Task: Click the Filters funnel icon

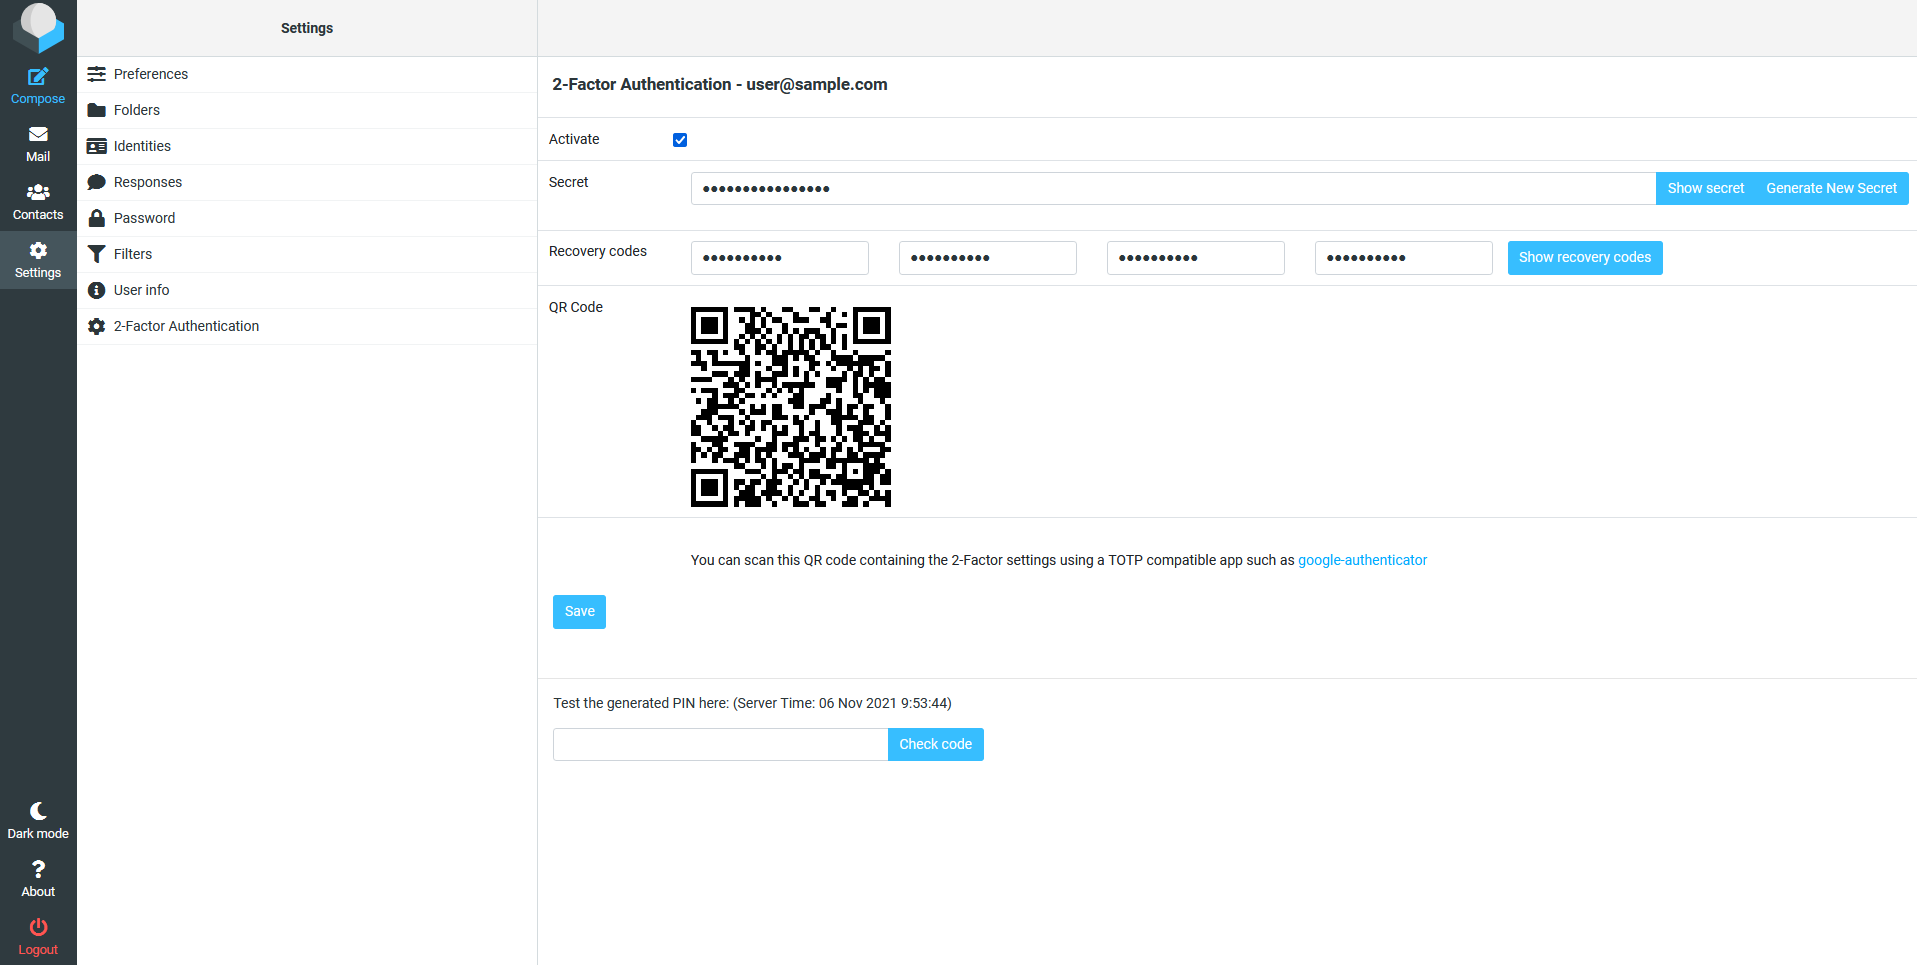Action: [97, 254]
